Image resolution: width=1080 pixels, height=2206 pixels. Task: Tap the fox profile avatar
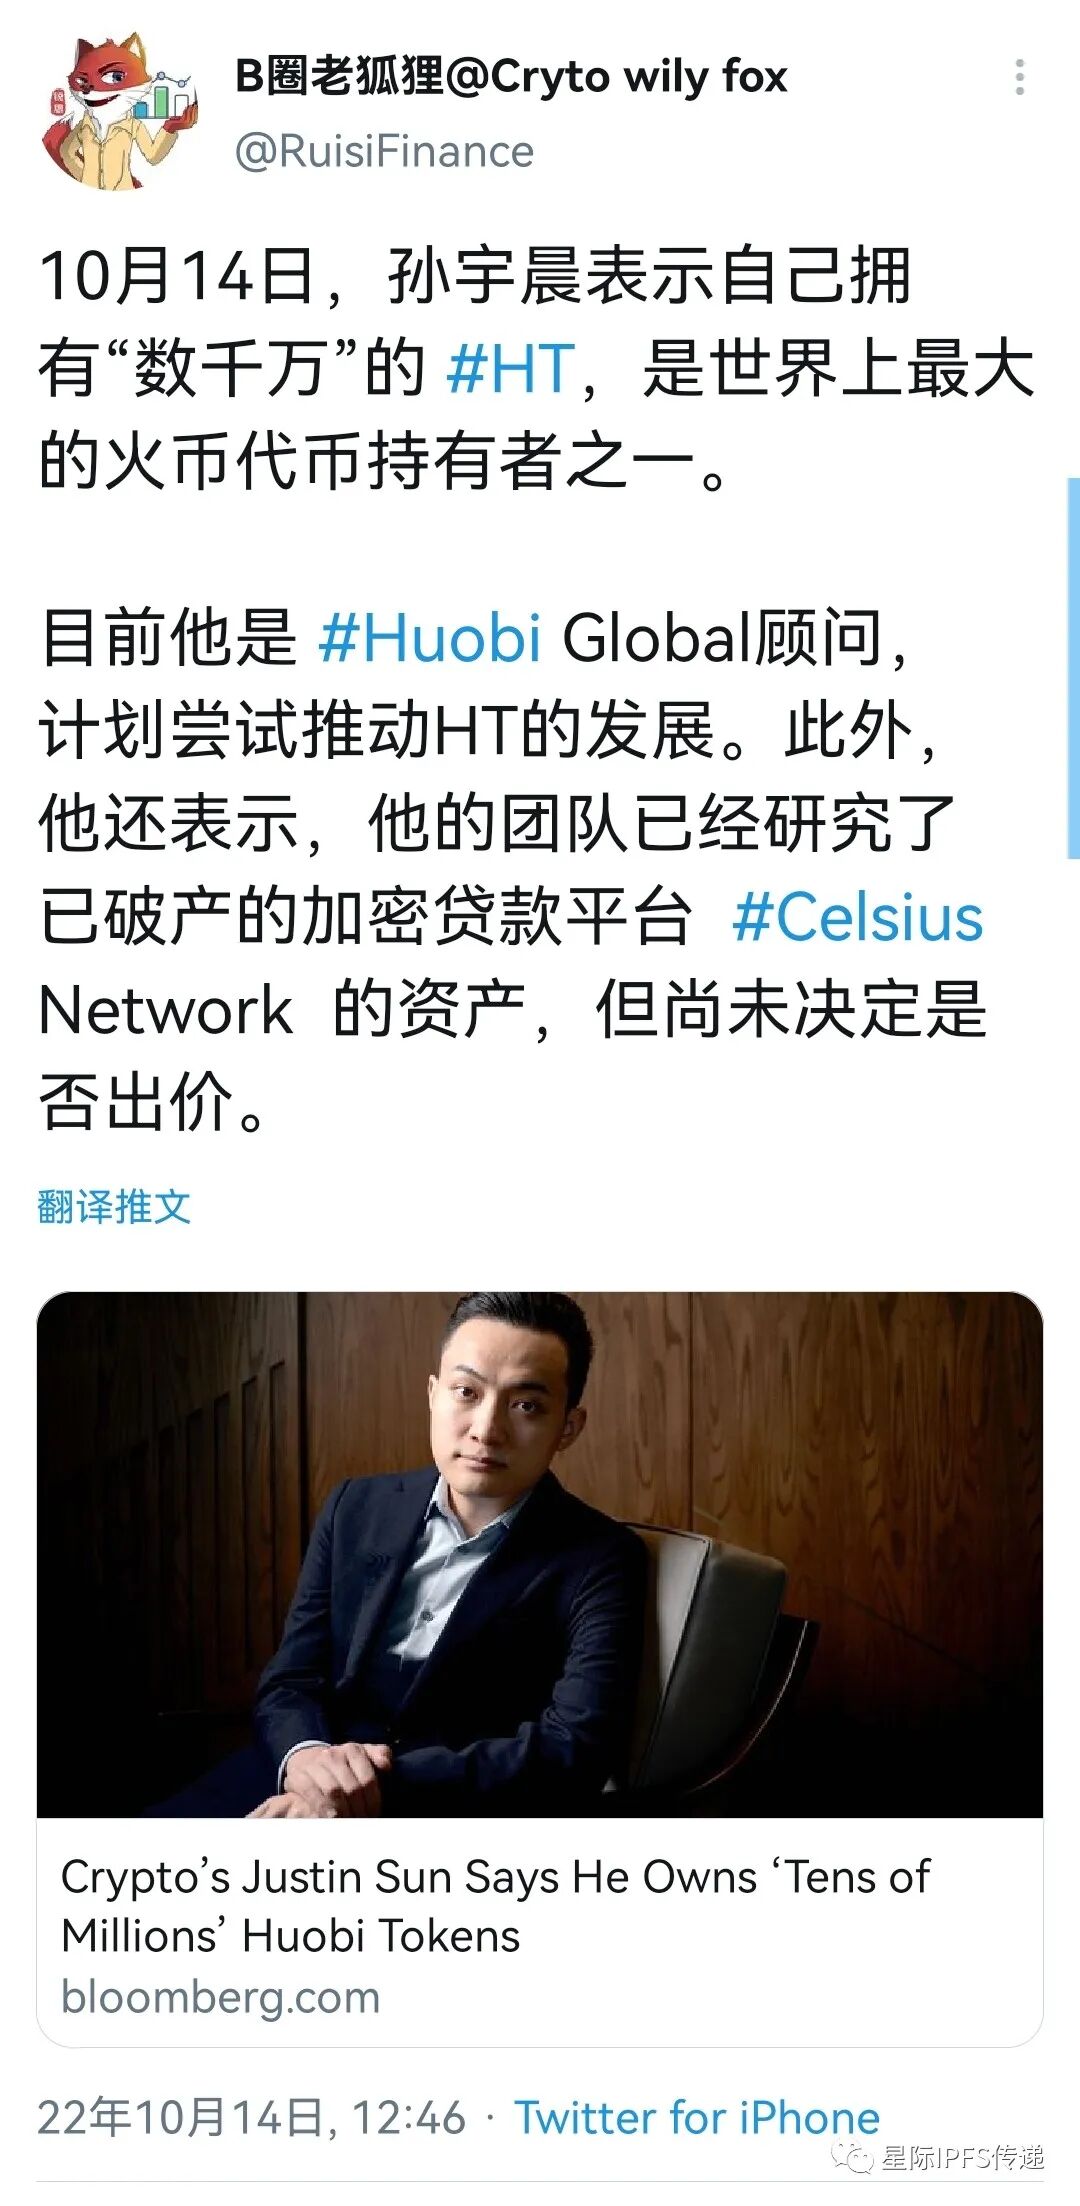(118, 110)
